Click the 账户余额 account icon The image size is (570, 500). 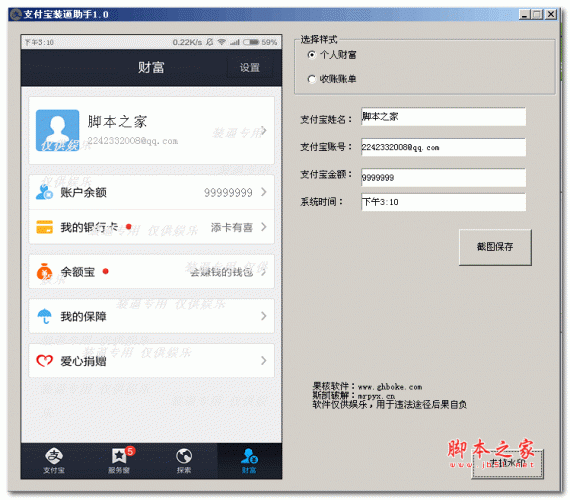[44, 192]
